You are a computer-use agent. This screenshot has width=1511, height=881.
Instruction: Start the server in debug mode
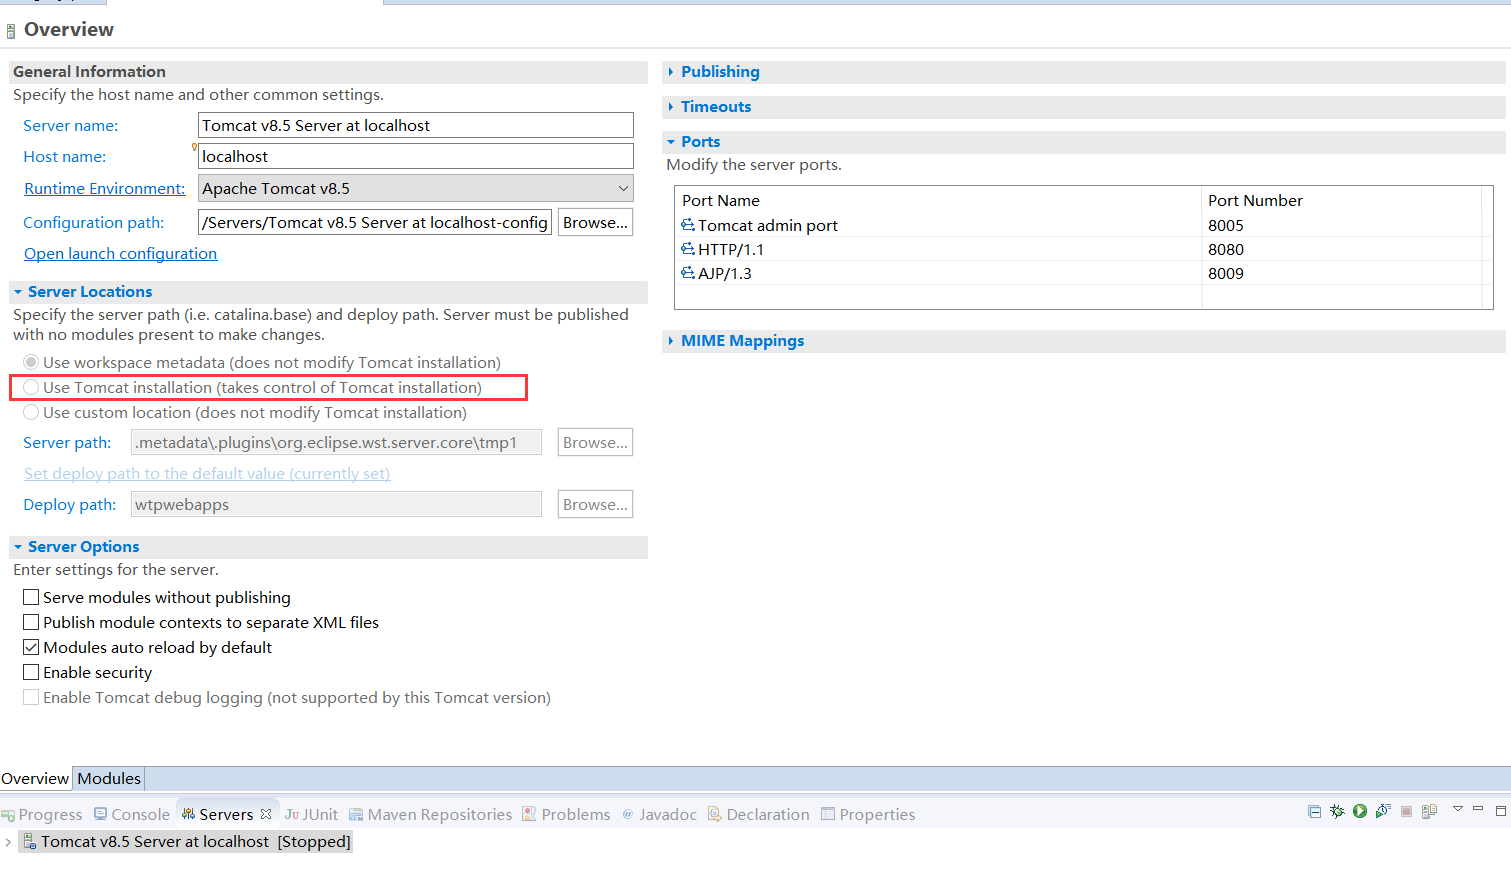(x=1337, y=811)
